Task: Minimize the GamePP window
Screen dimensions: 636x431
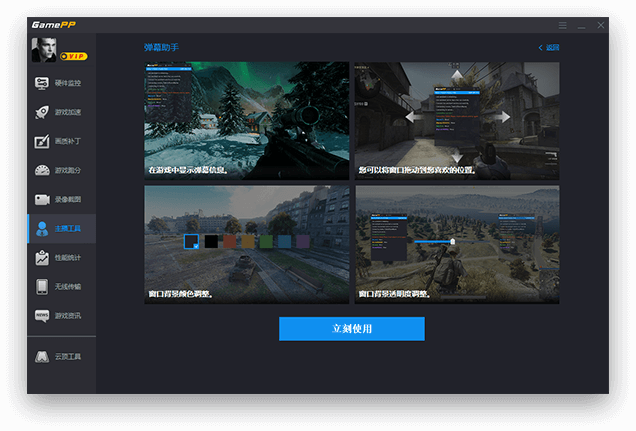Action: click(582, 26)
